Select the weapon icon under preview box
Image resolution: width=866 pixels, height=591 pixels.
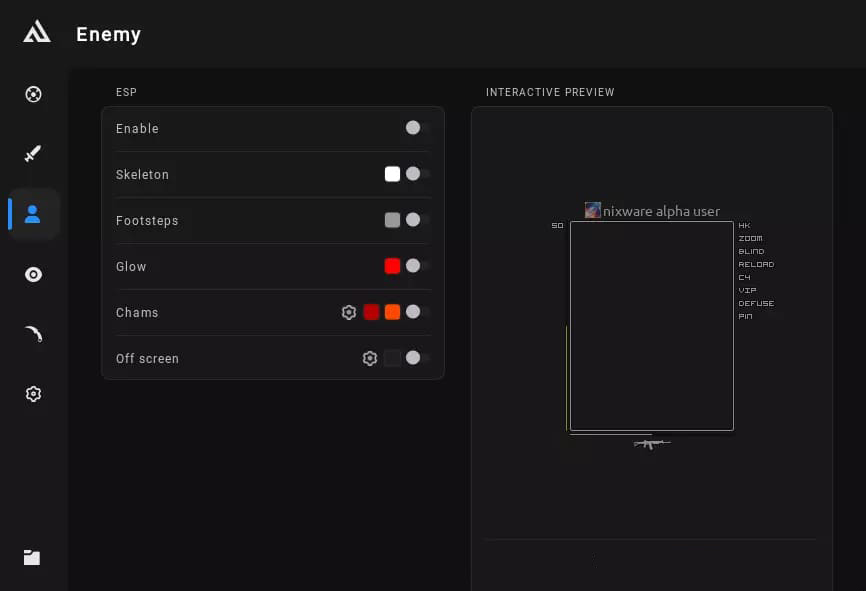[x=652, y=444]
